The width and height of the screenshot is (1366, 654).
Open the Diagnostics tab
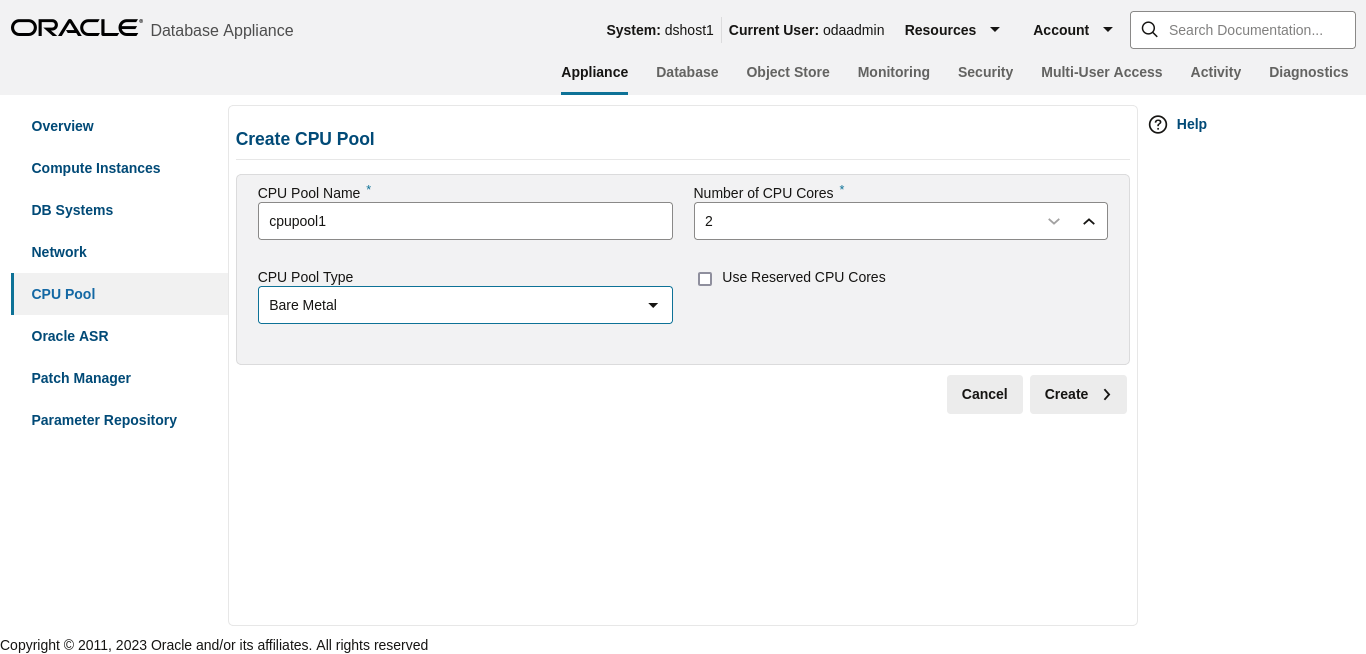[1309, 72]
